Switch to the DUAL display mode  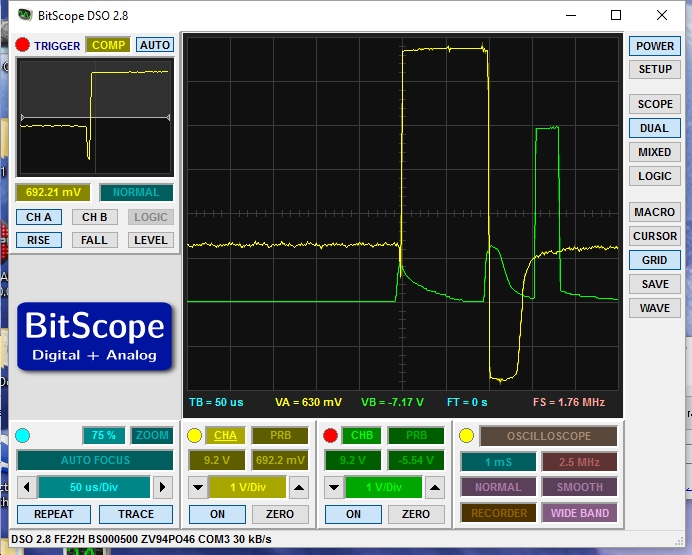(x=654, y=128)
